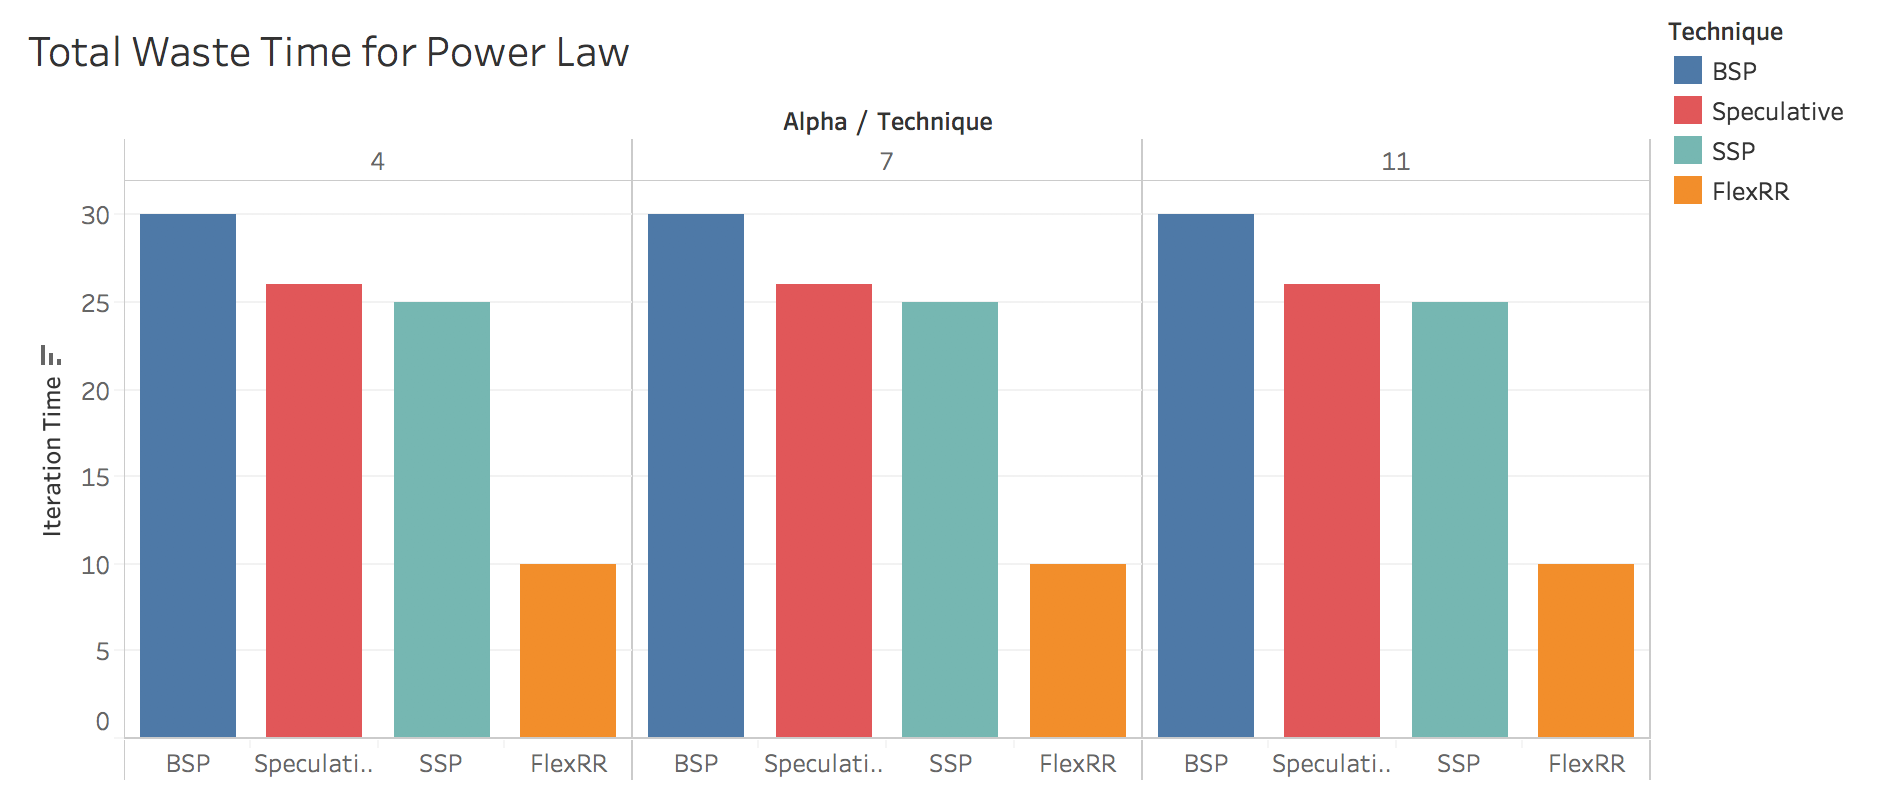Click the Iteration Time axis title
Viewport: 1892px width, 796px height.
[x=52, y=456]
